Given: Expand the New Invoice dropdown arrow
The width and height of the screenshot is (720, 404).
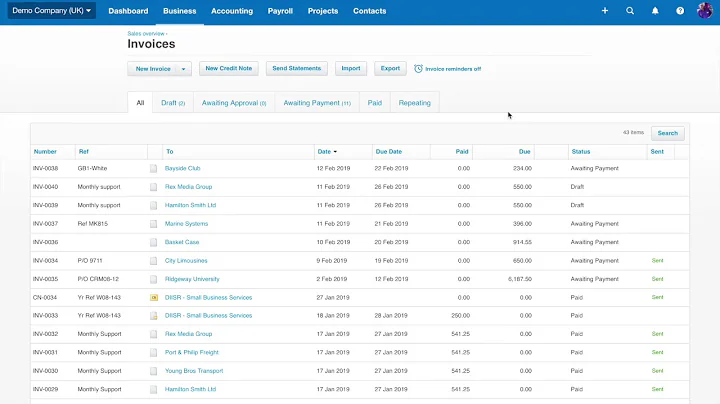Looking at the screenshot, I should pos(183,69).
